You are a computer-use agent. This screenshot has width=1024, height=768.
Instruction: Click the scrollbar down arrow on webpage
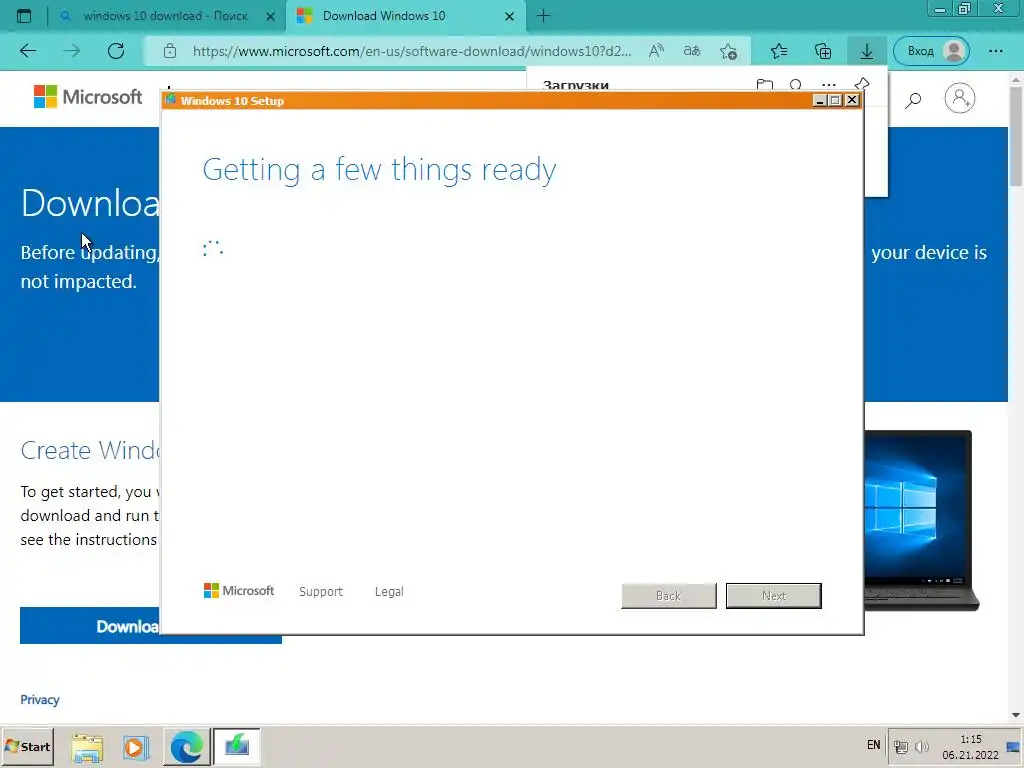tap(1016, 714)
